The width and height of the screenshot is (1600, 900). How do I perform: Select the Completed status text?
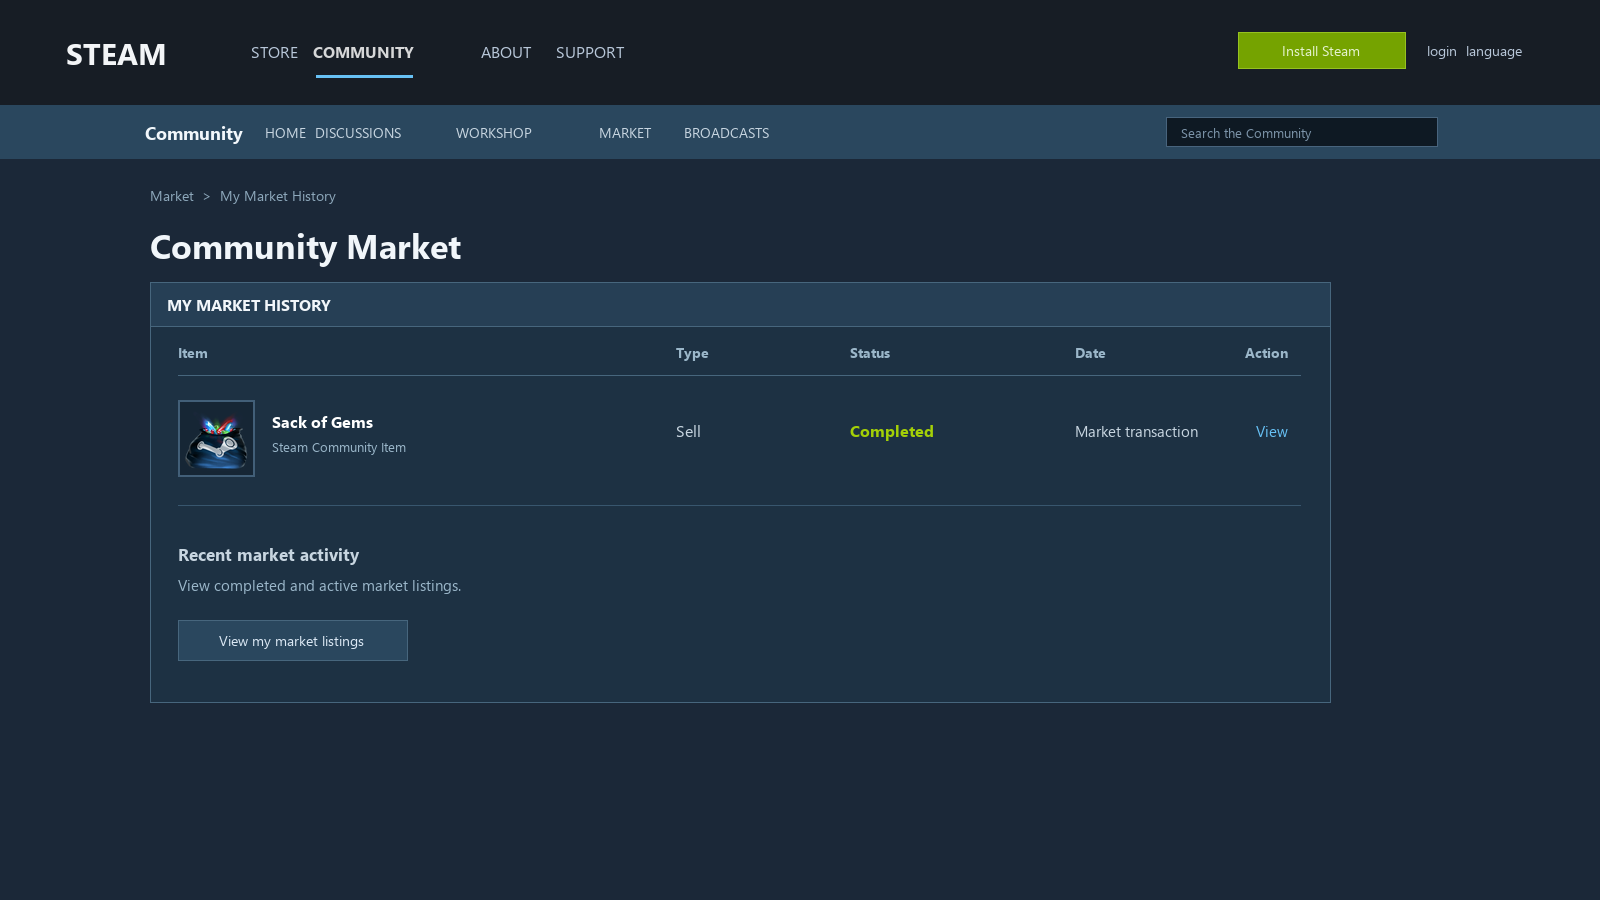point(891,431)
